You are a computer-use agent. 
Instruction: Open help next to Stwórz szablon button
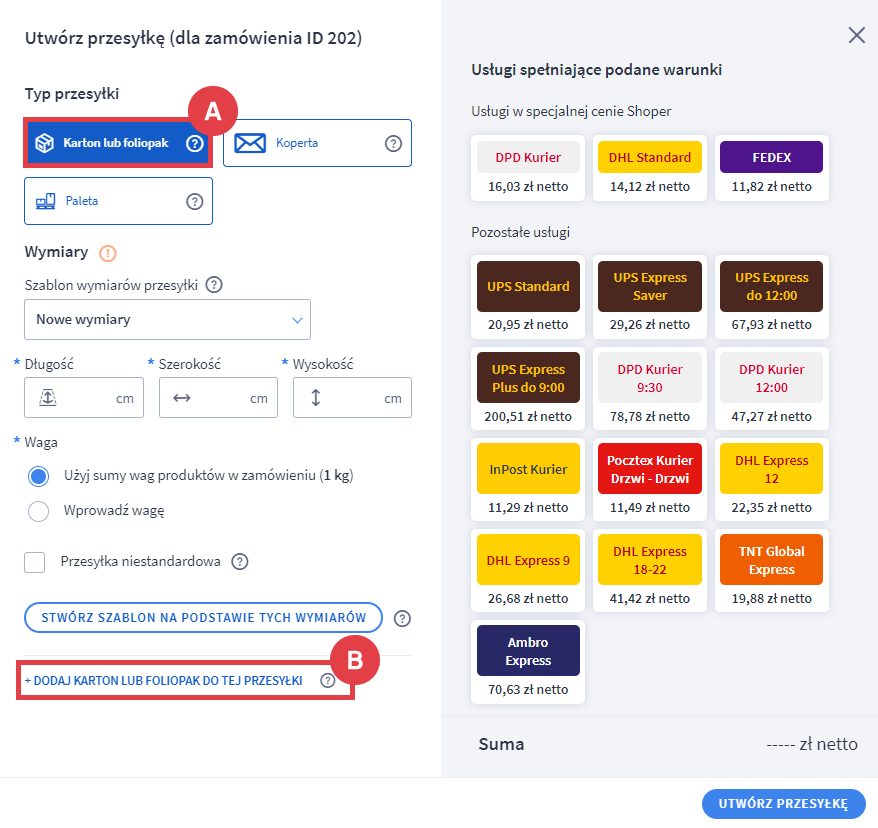(402, 619)
